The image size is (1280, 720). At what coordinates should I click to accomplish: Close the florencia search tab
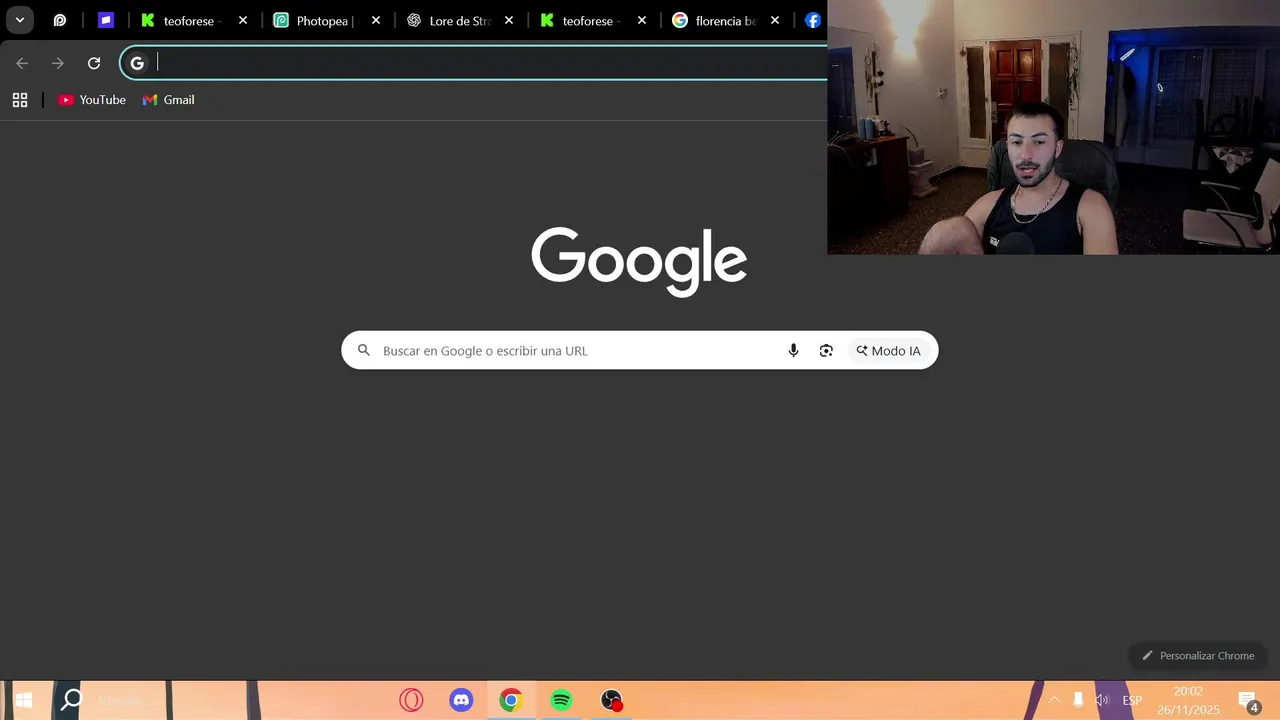[x=775, y=20]
